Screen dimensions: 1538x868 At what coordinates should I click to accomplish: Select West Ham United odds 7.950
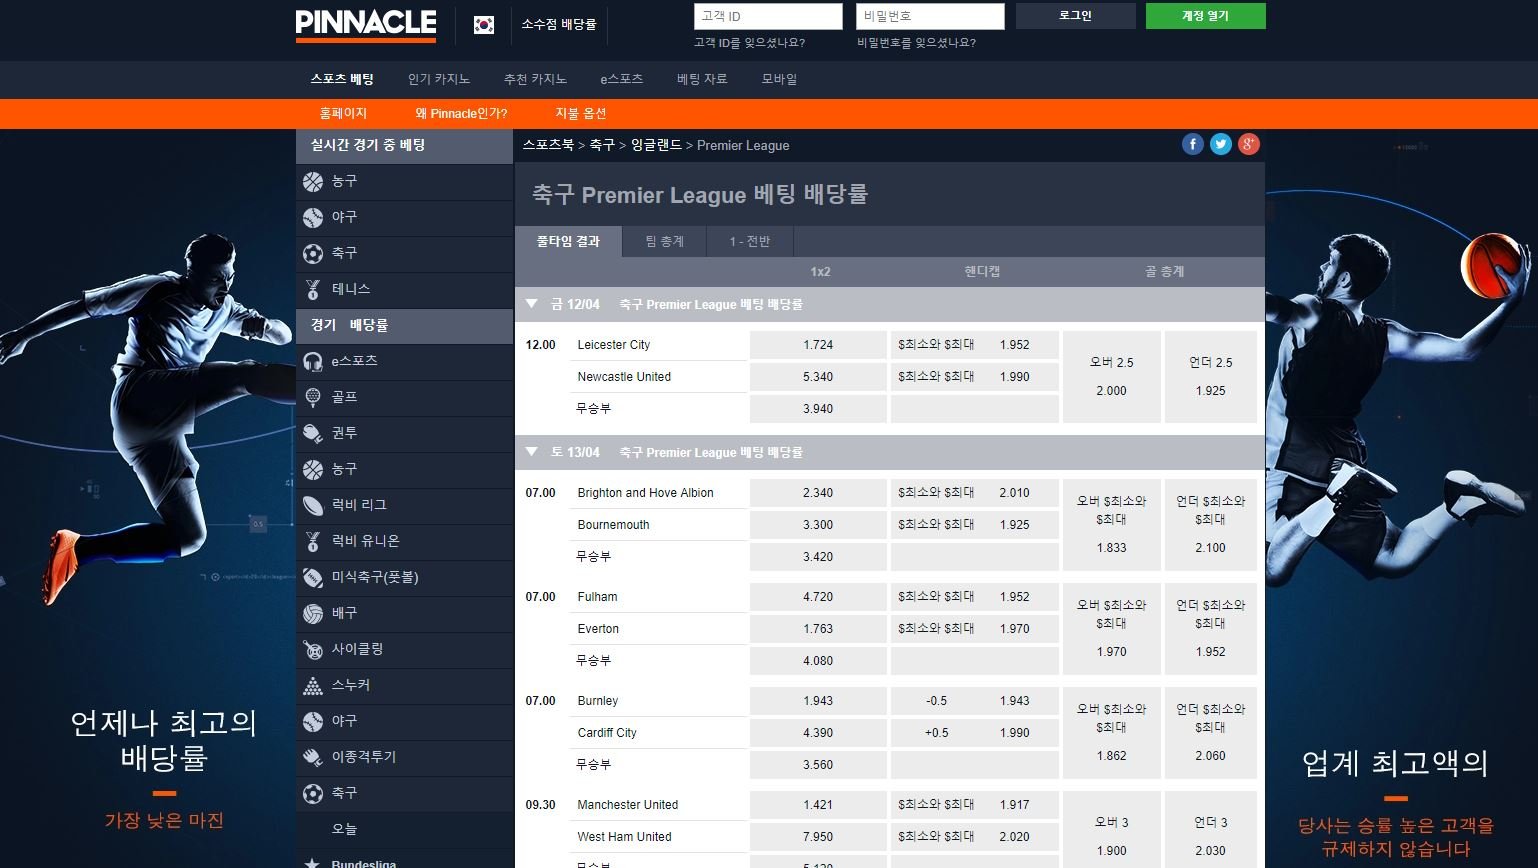[818, 837]
